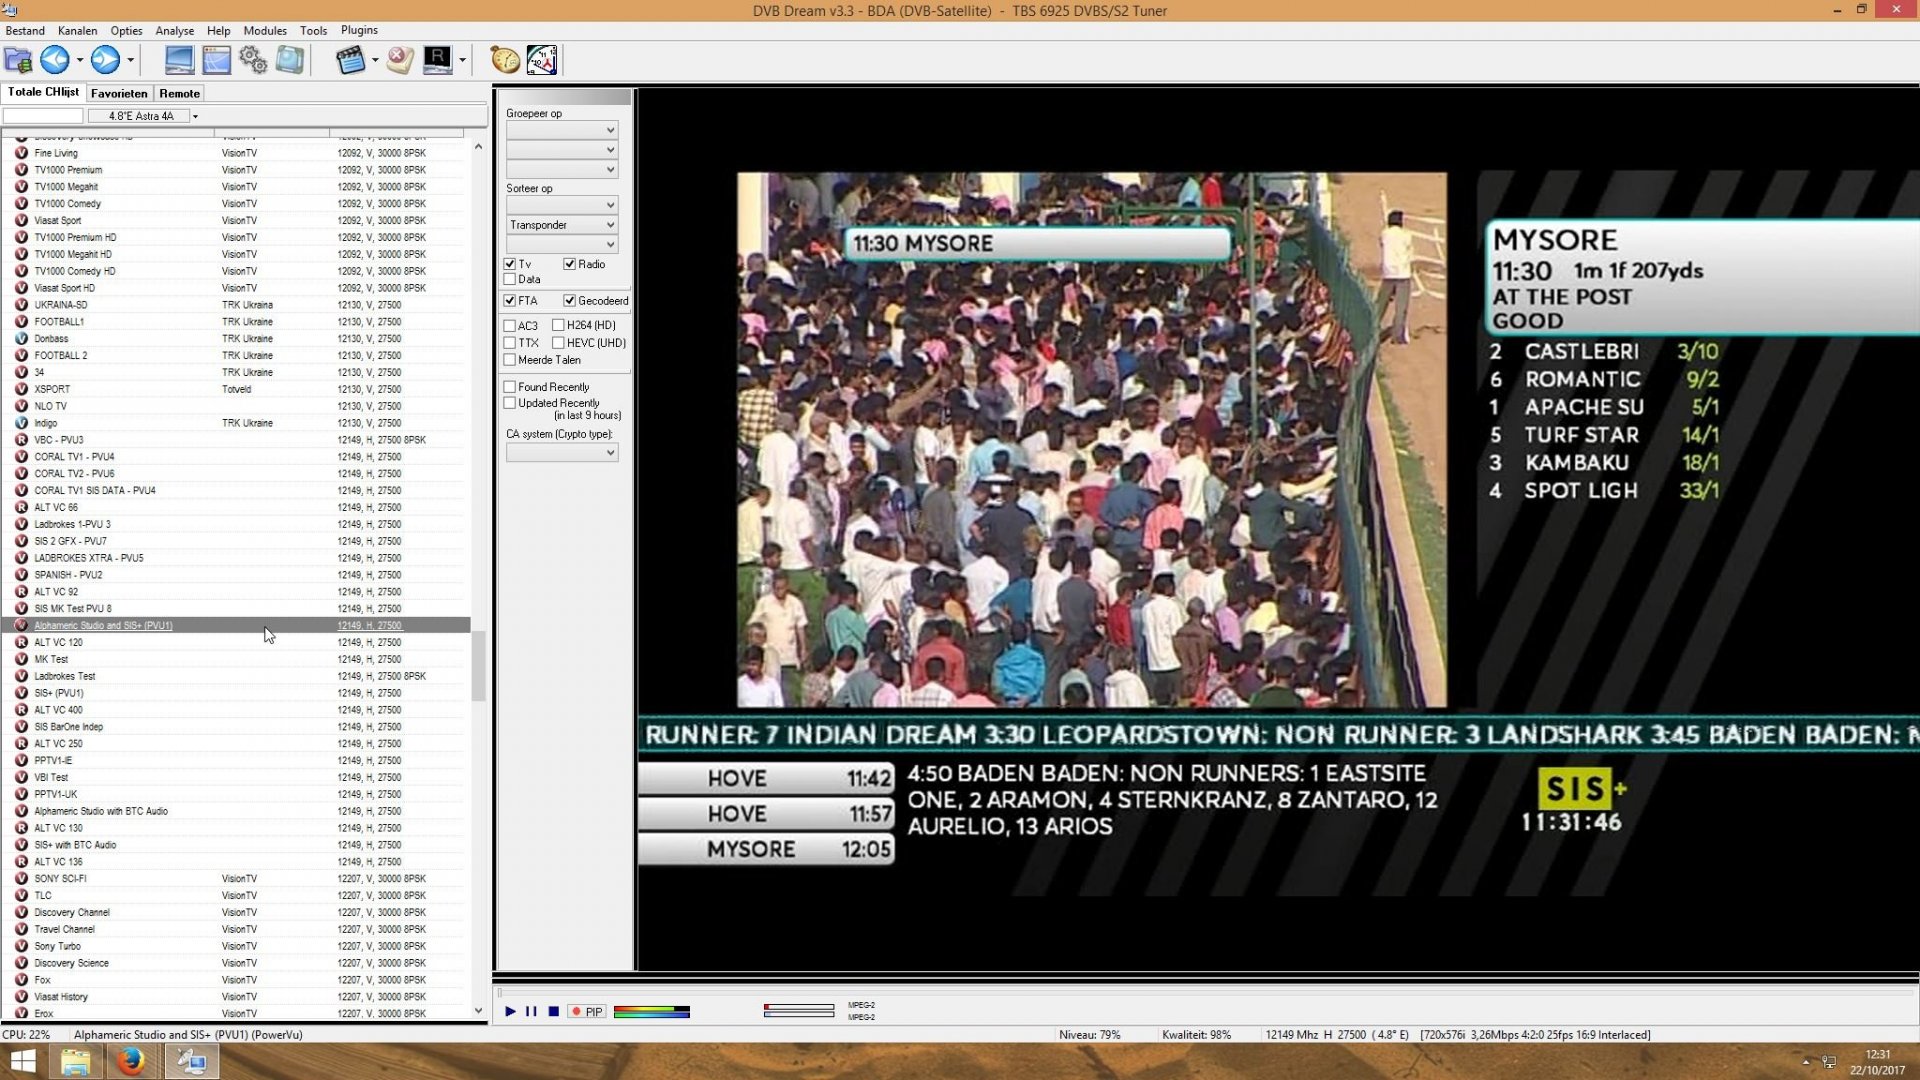Start recording with the R record icon

point(437,60)
